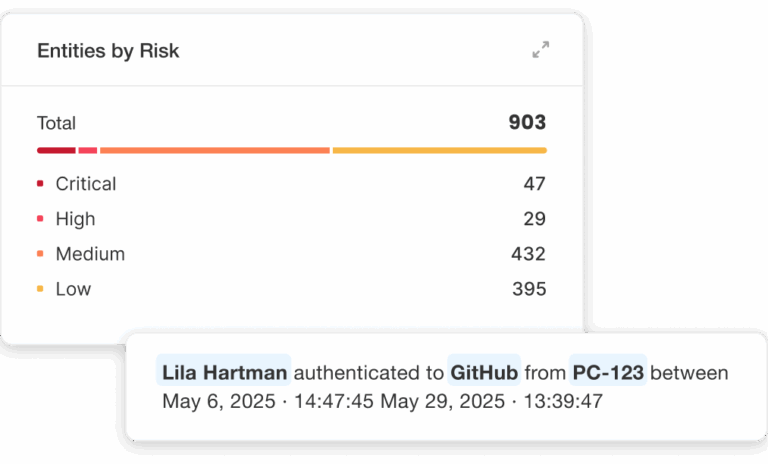
Task: Click the Low risk label
Action: click(73, 289)
